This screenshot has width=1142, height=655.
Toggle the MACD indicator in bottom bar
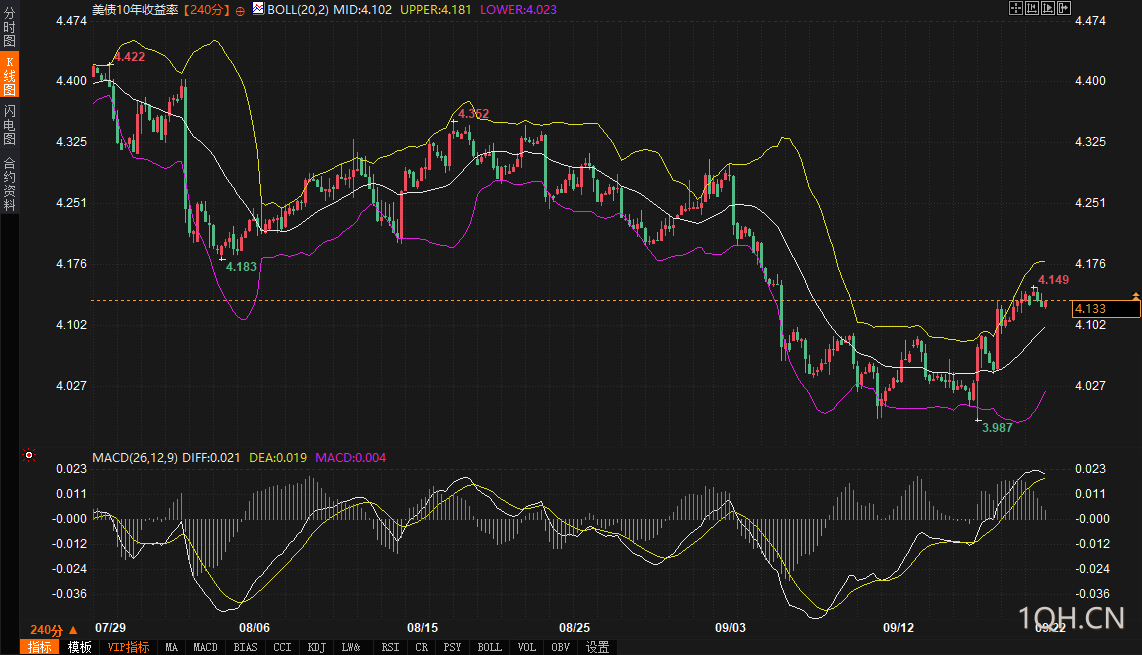coord(205,647)
